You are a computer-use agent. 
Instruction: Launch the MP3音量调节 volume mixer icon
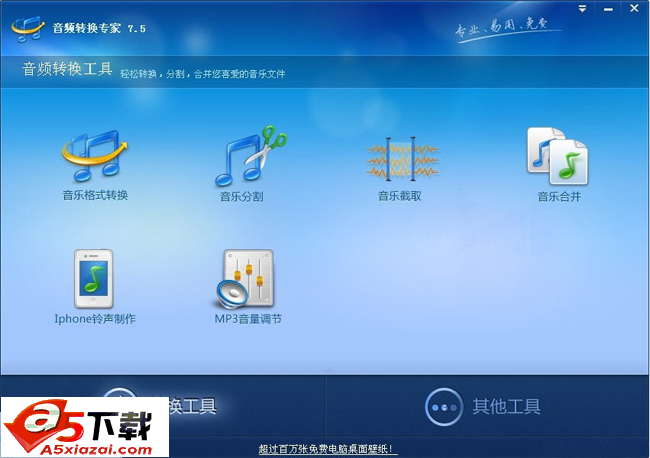pyautogui.click(x=245, y=279)
